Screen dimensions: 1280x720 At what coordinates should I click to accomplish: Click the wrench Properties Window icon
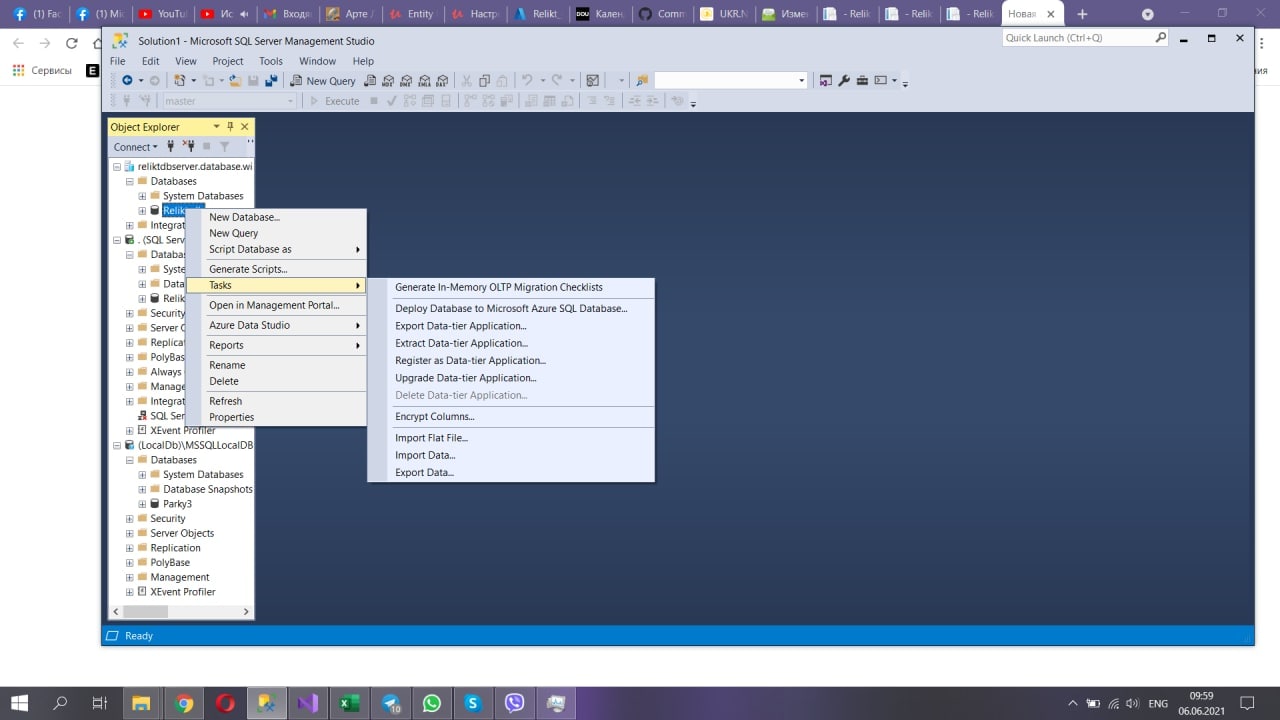tap(844, 81)
